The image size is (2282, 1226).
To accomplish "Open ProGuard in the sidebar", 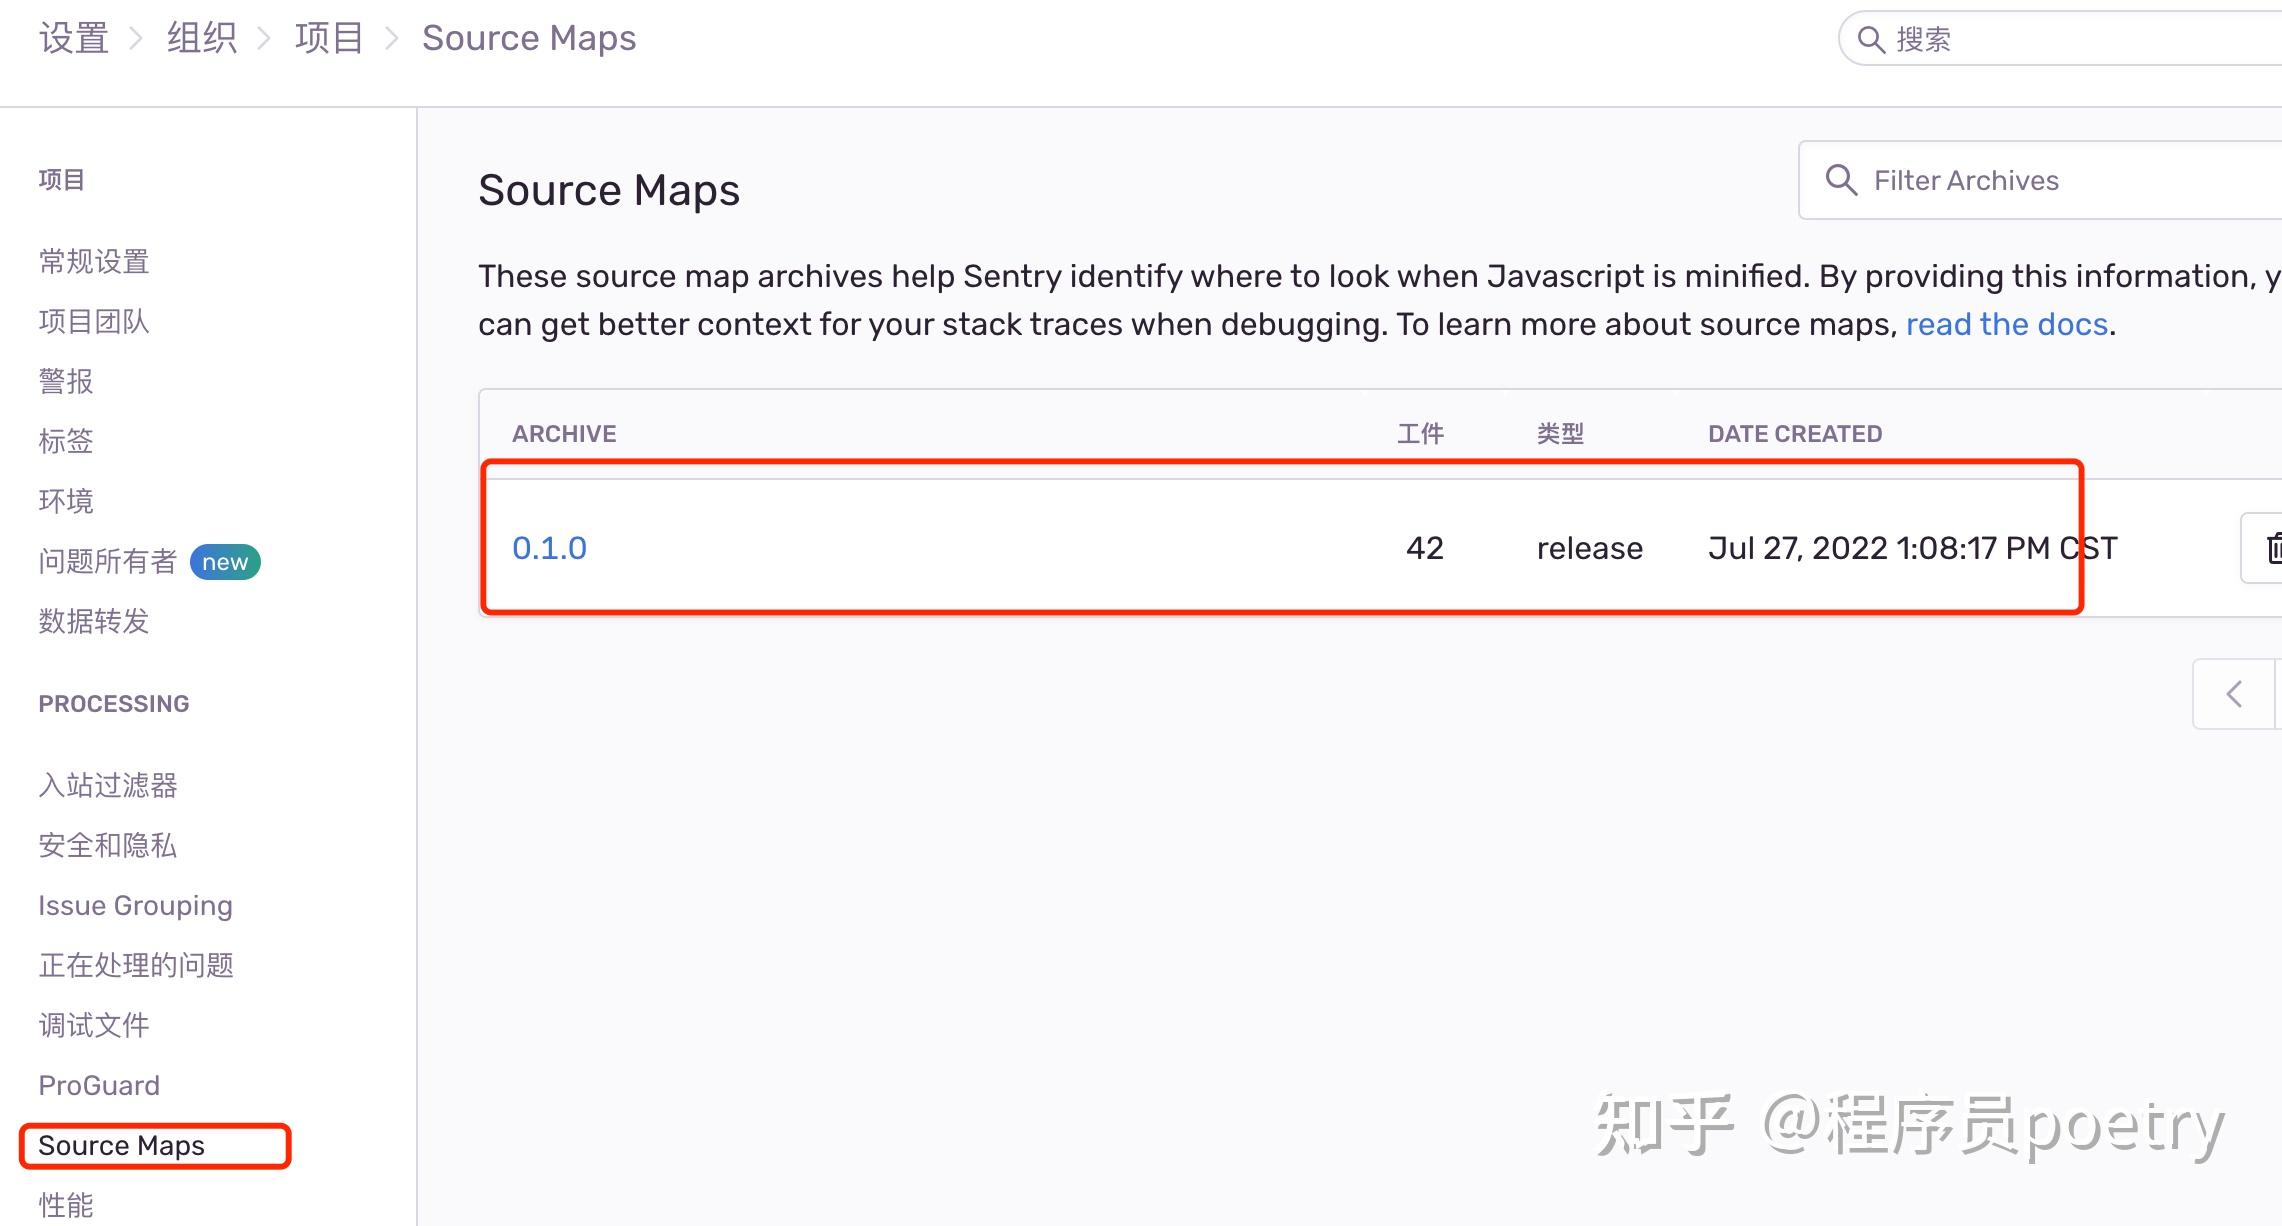I will point(99,1085).
